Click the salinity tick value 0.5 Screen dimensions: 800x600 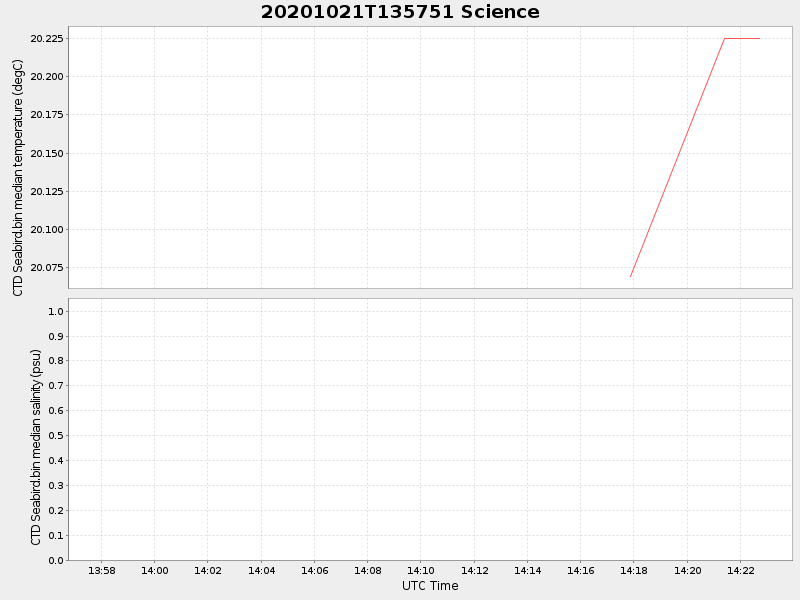(x=56, y=436)
